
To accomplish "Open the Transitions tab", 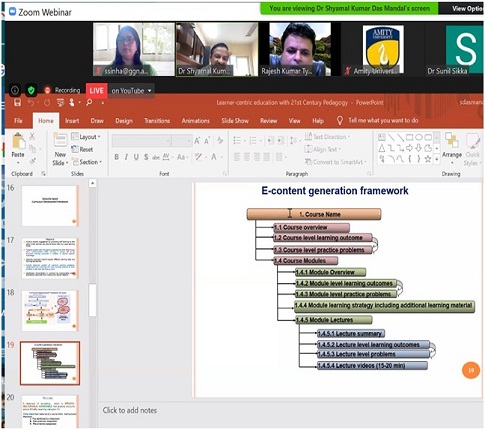I will (x=157, y=121).
